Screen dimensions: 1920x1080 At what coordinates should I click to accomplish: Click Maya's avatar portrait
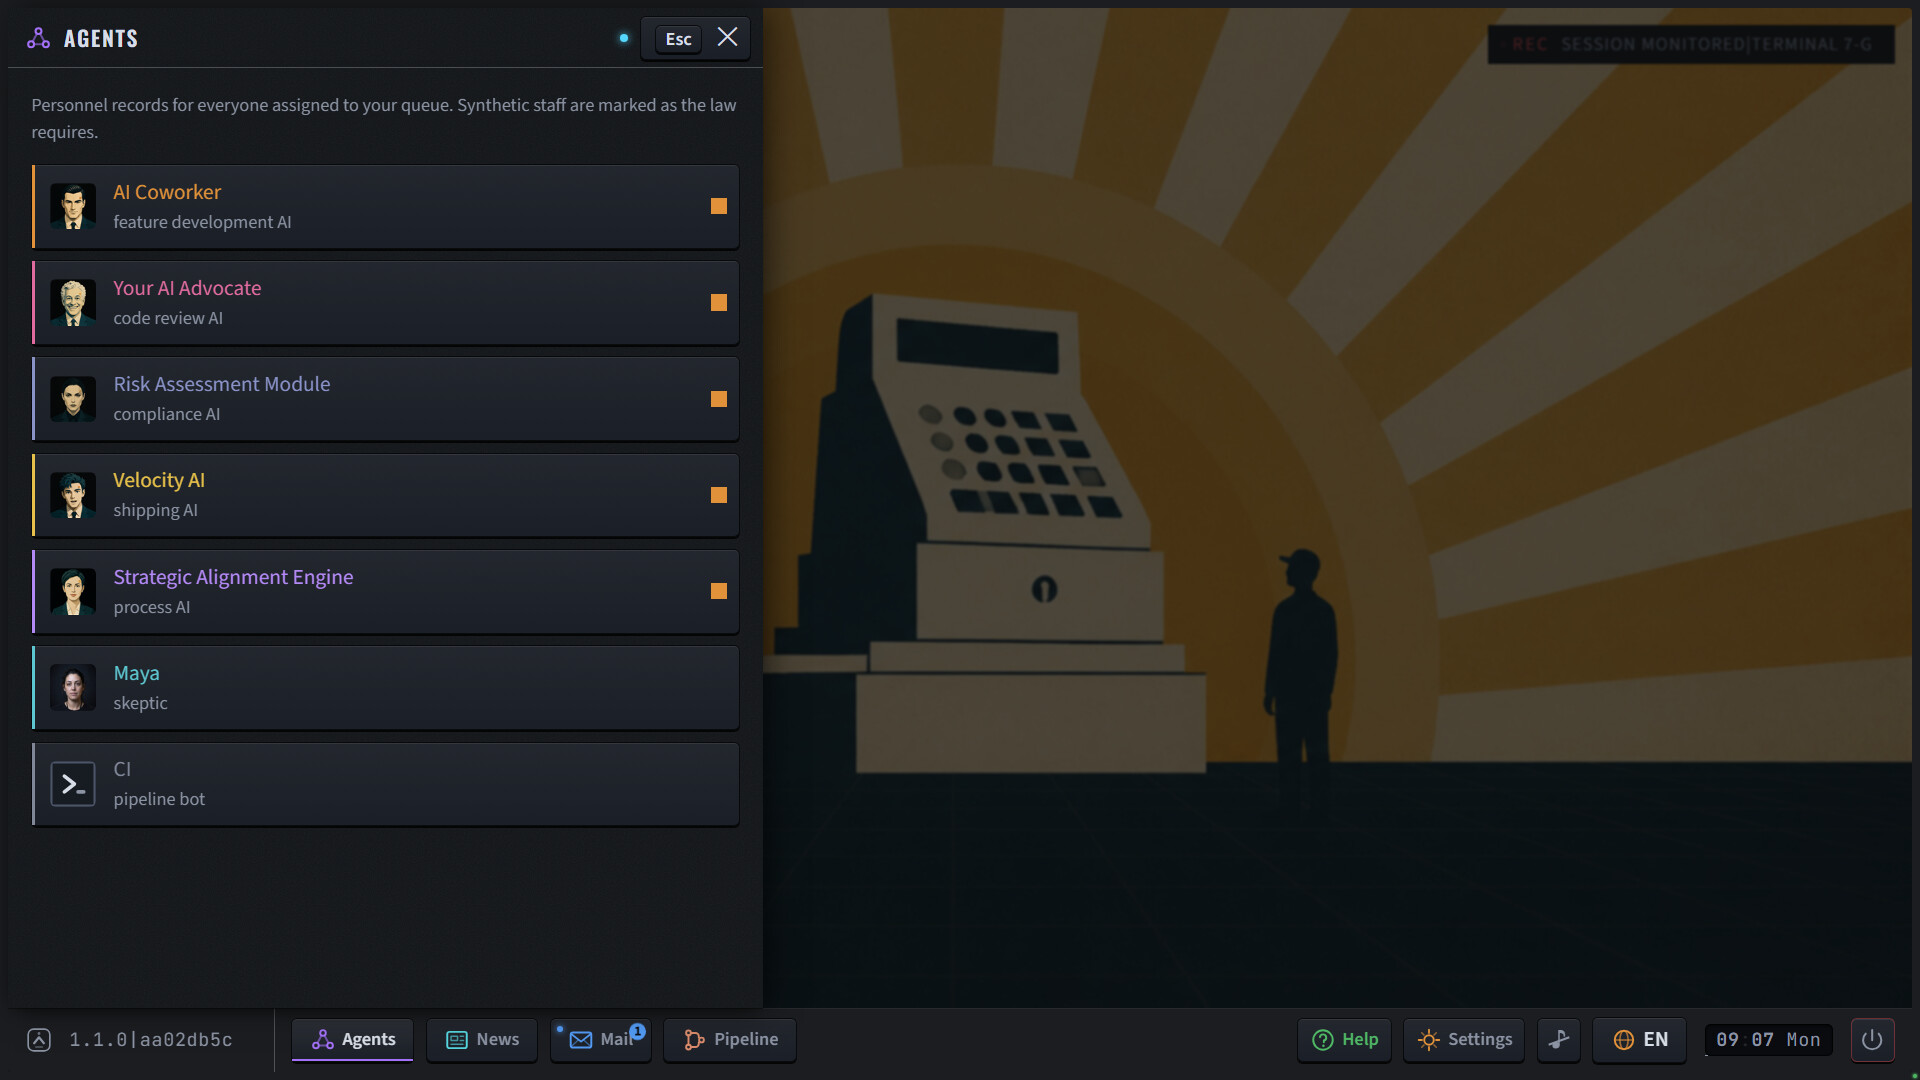click(73, 688)
